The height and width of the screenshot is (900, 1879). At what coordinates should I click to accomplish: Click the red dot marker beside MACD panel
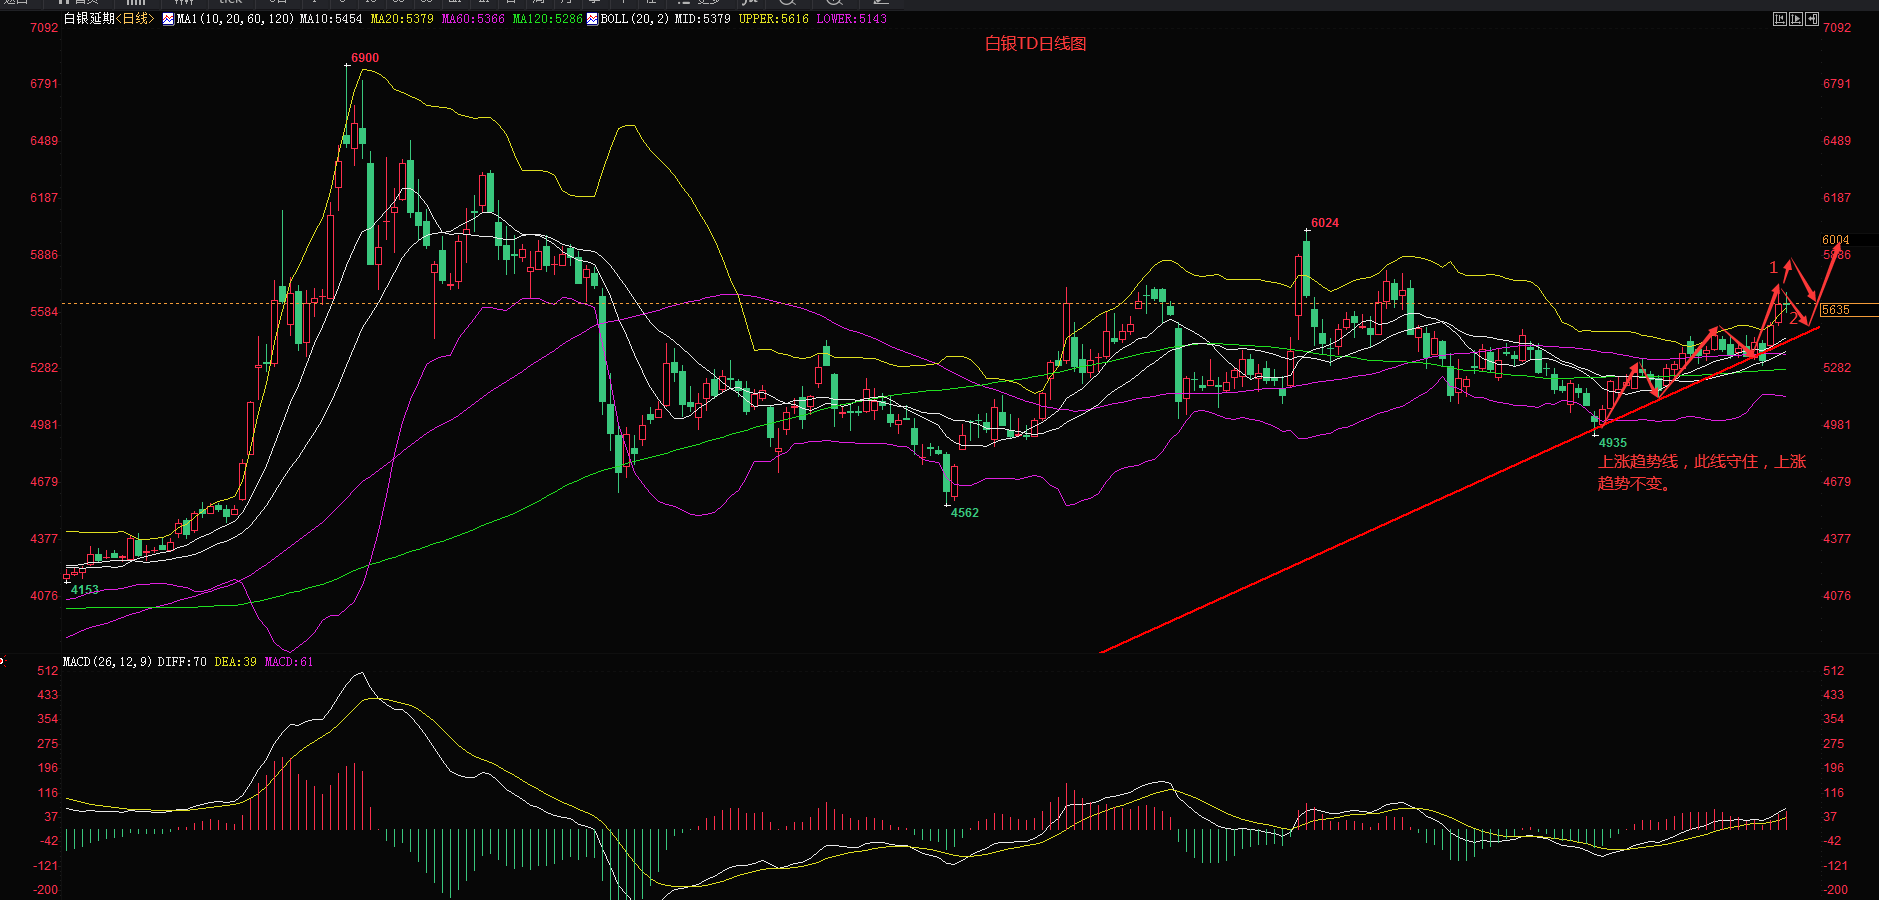(x=2, y=660)
